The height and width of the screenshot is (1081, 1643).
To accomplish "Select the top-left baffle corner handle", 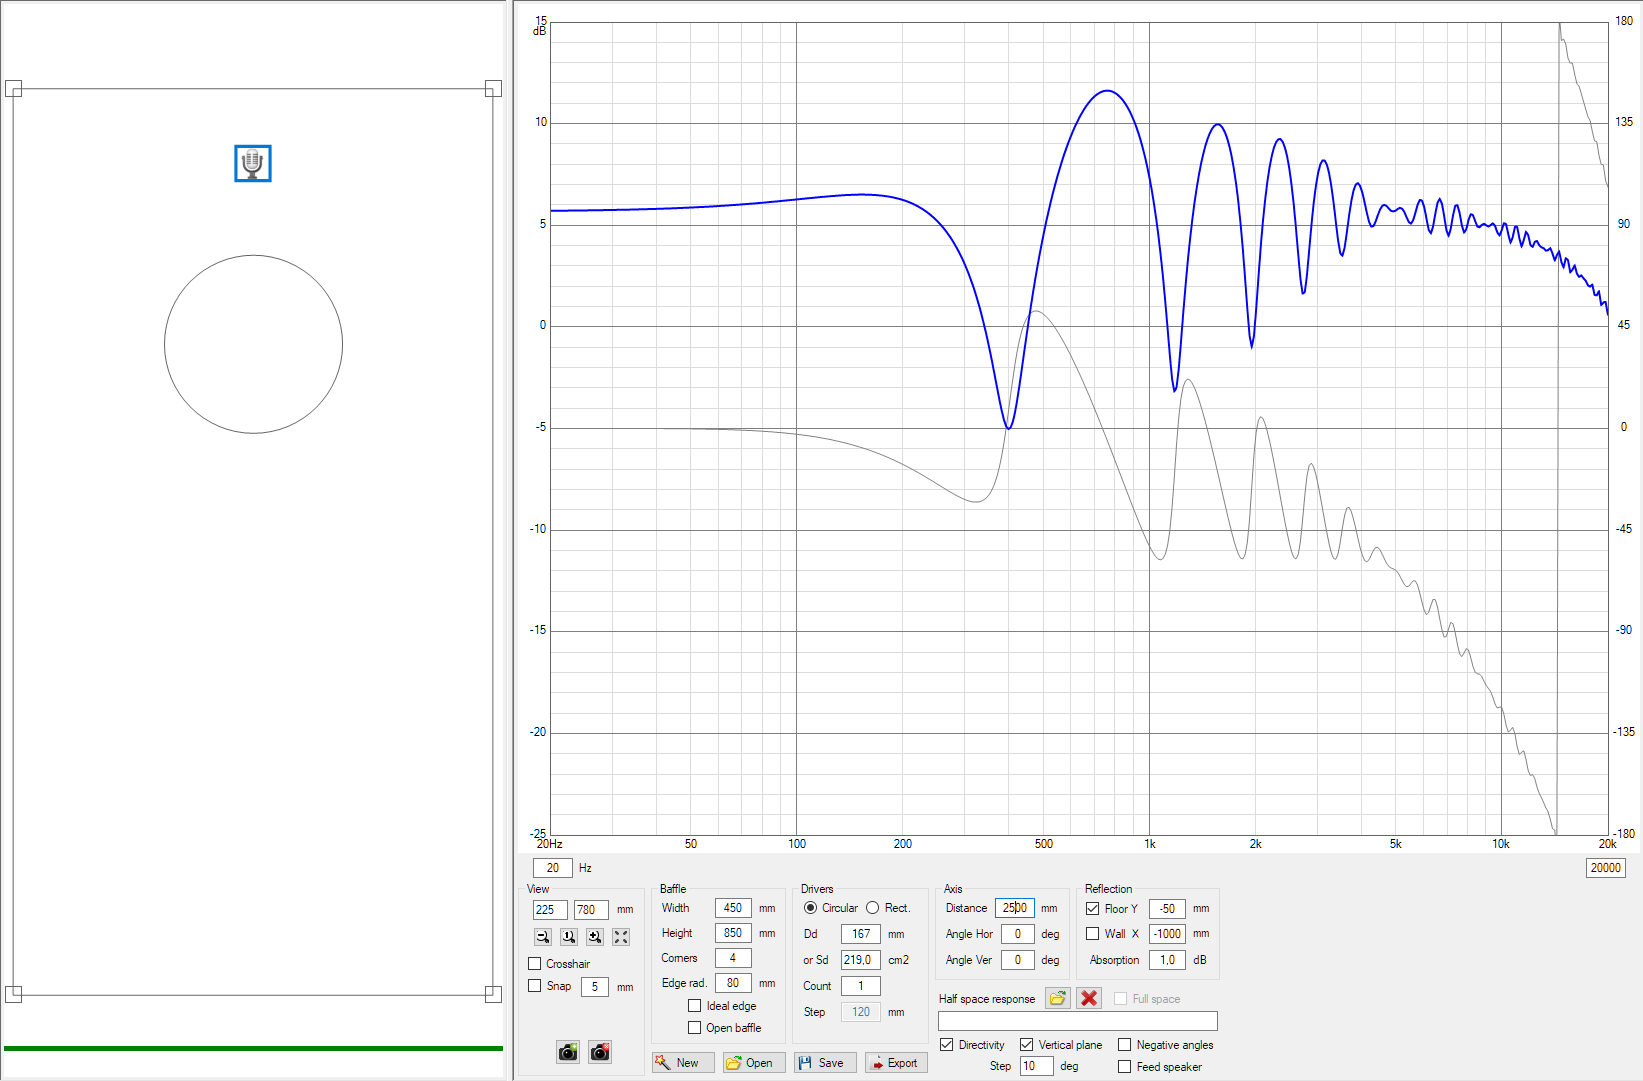I will click(13, 89).
